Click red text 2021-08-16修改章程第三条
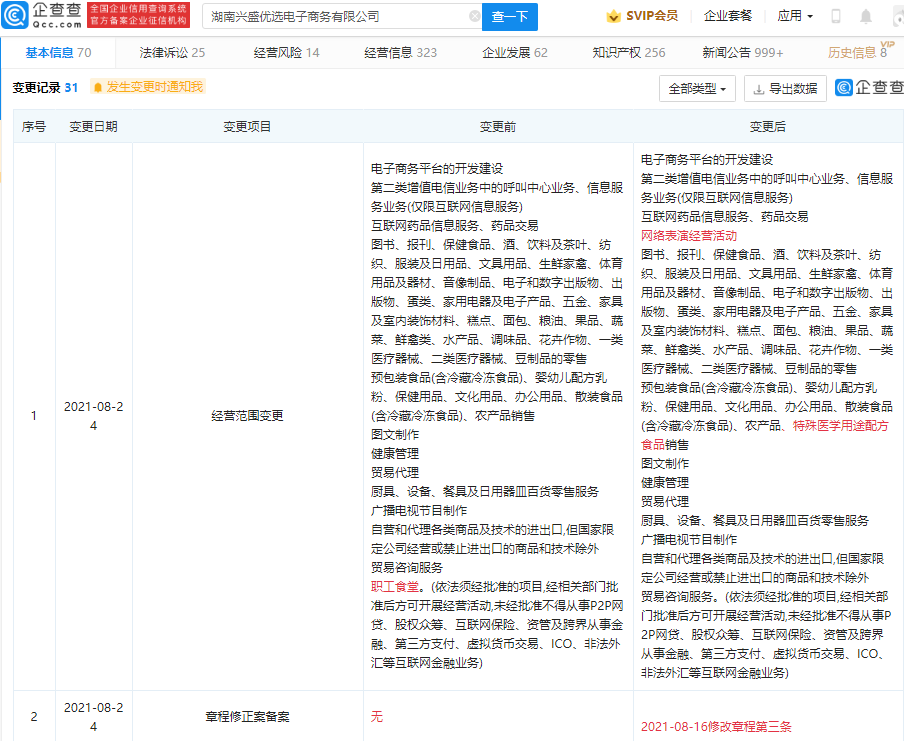 point(716,727)
